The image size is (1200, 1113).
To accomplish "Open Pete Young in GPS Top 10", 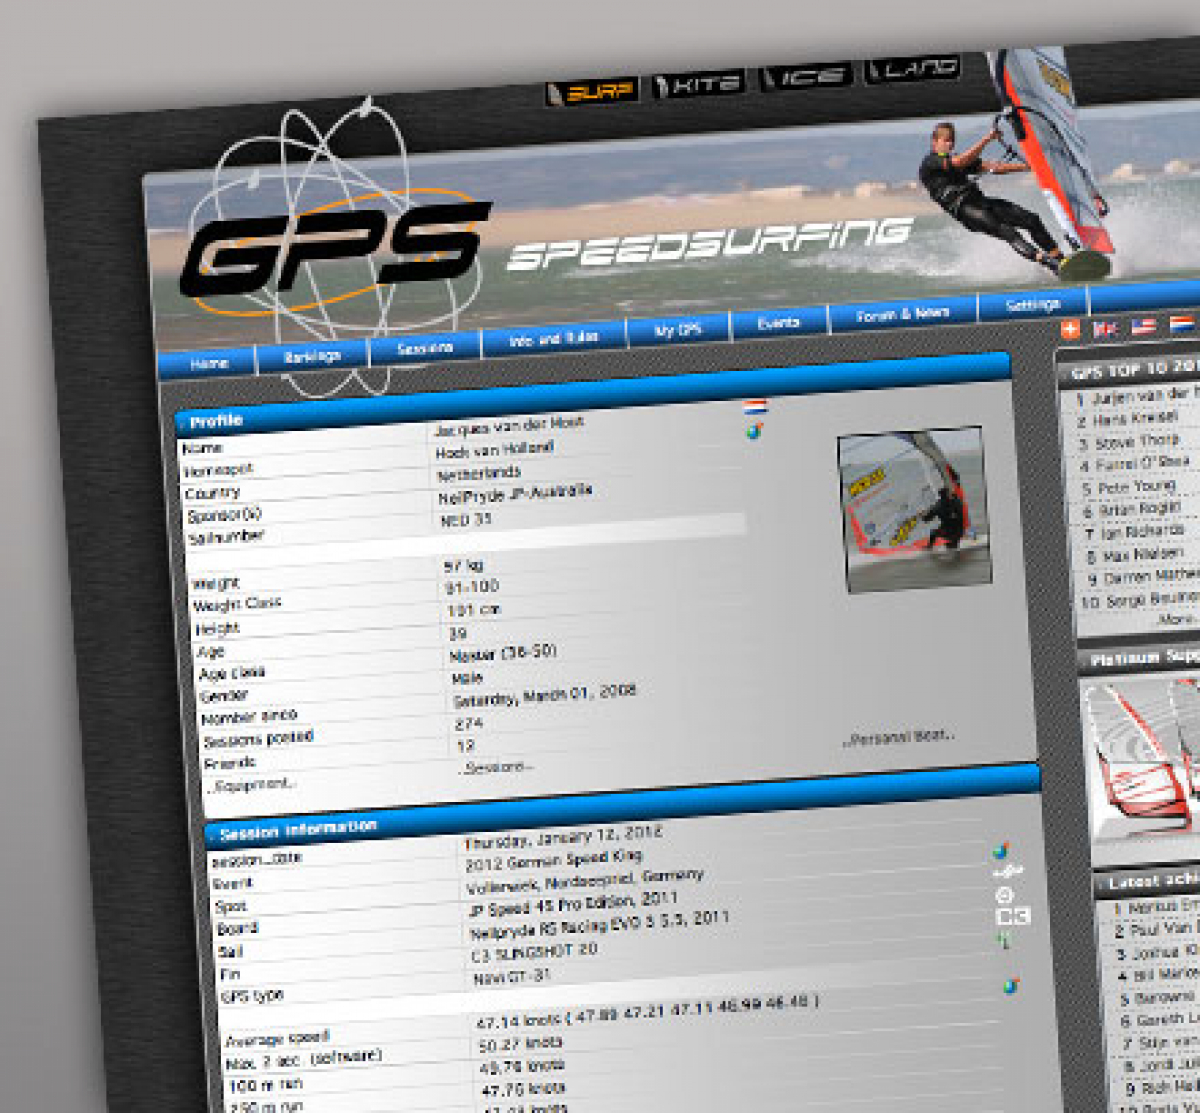I will click(x=1137, y=487).
